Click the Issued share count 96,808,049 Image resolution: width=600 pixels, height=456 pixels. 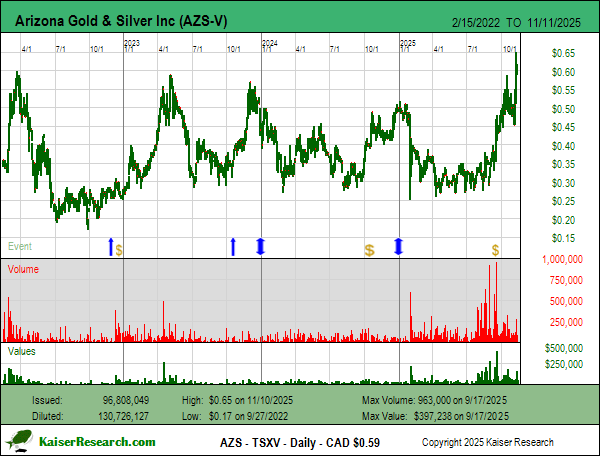coord(126,400)
